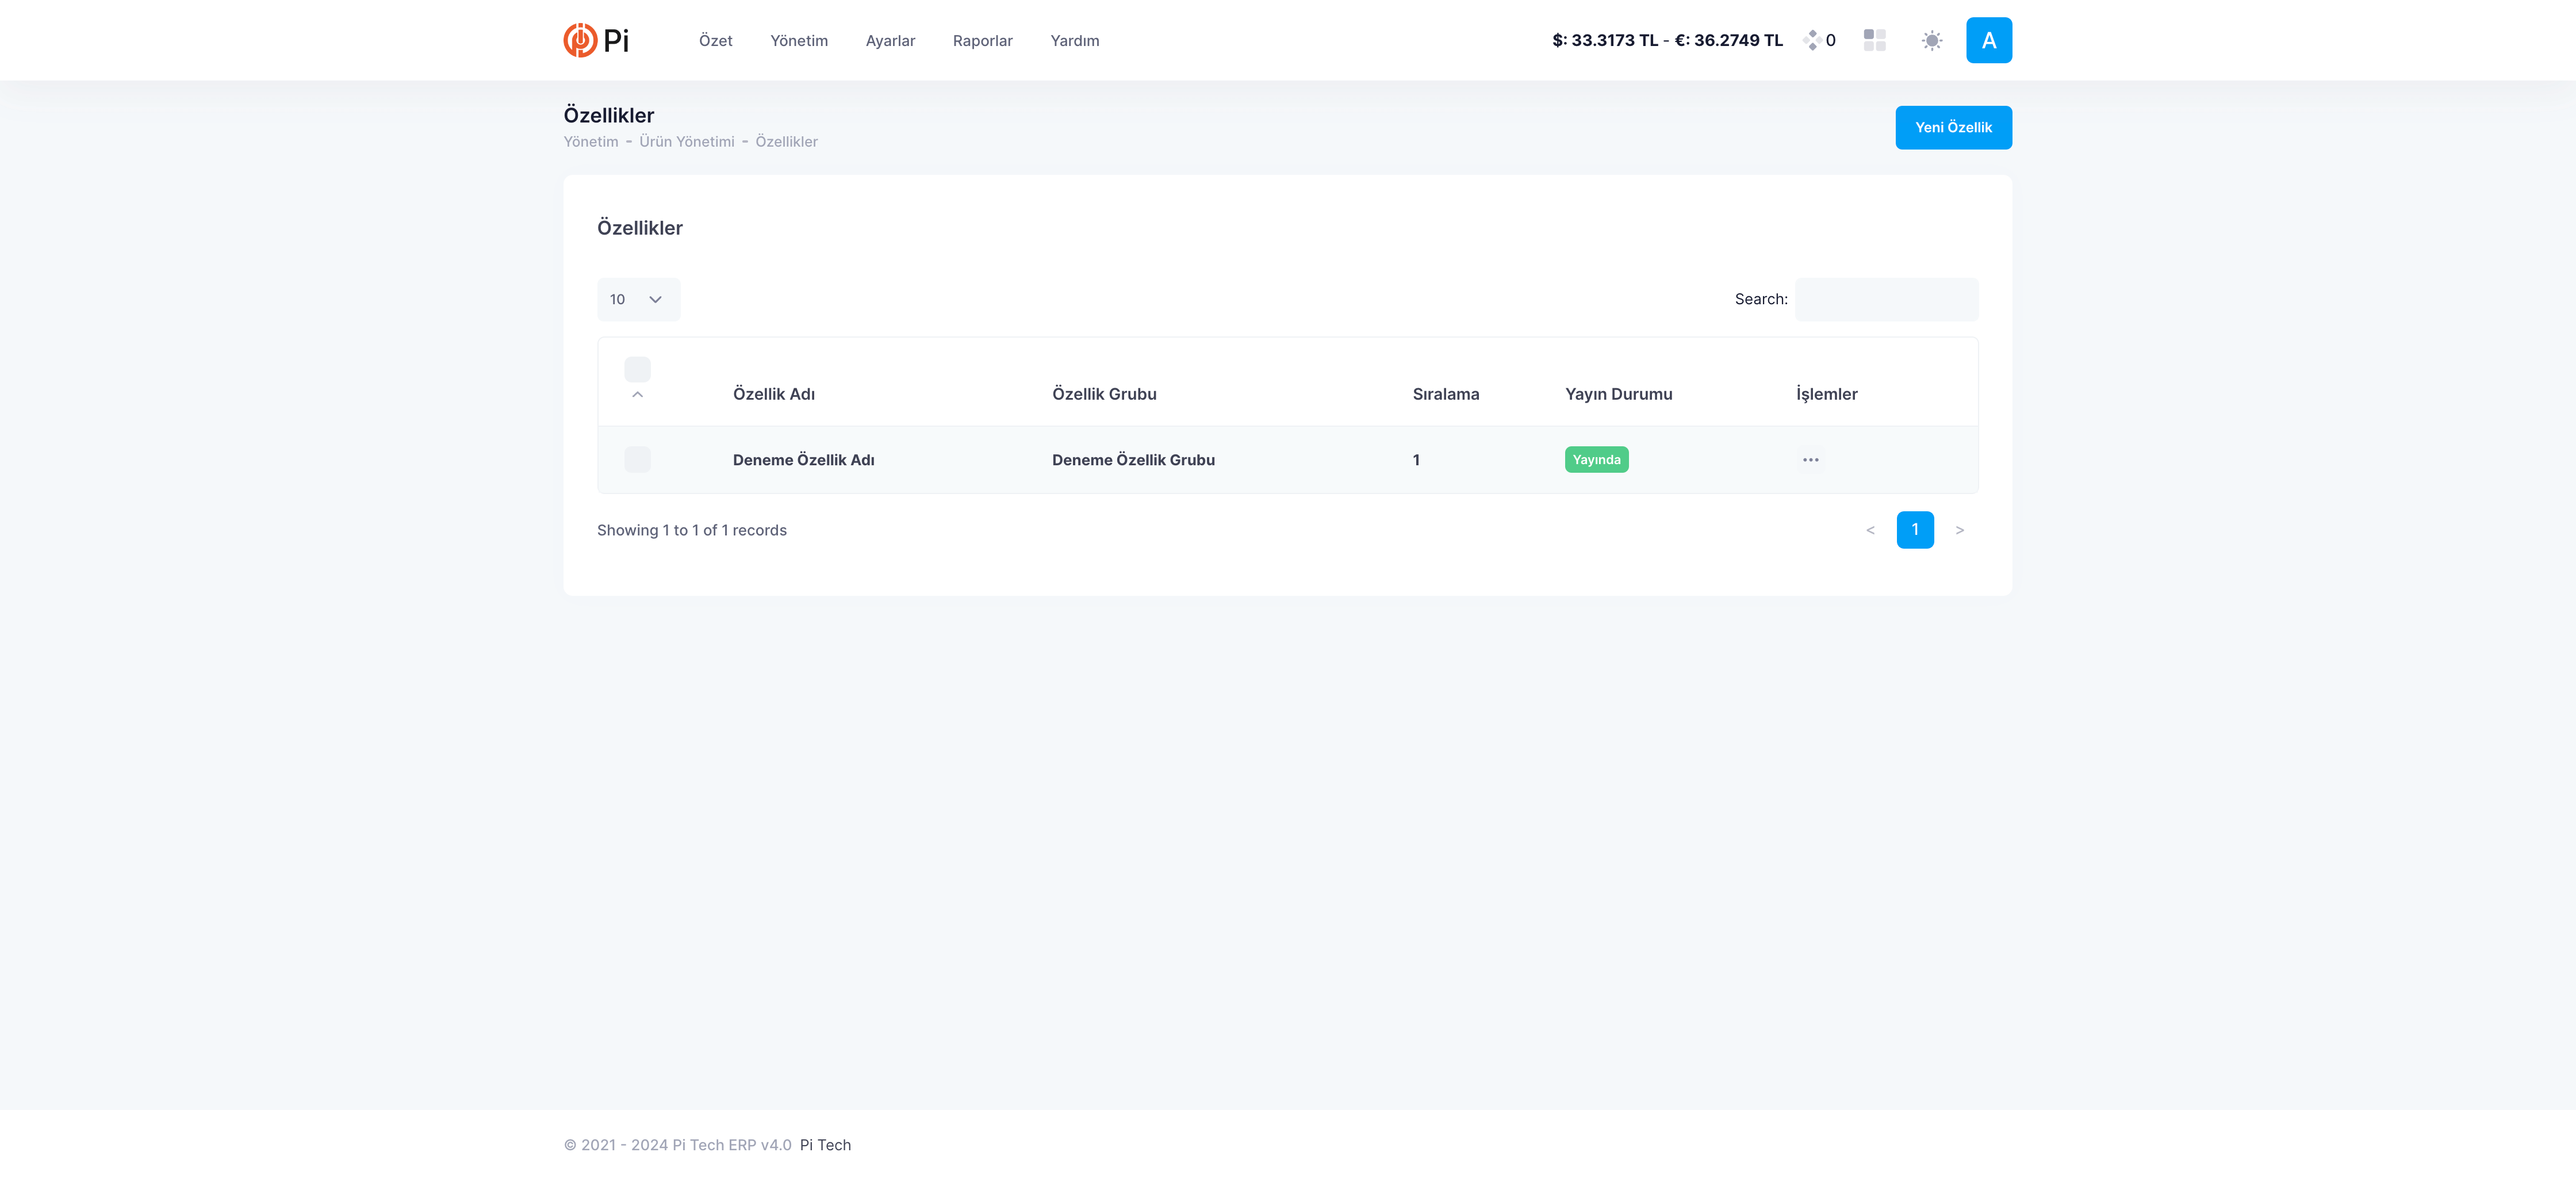Image resolution: width=2576 pixels, height=1179 pixels.
Task: Go to the next page arrow
Action: (1959, 530)
